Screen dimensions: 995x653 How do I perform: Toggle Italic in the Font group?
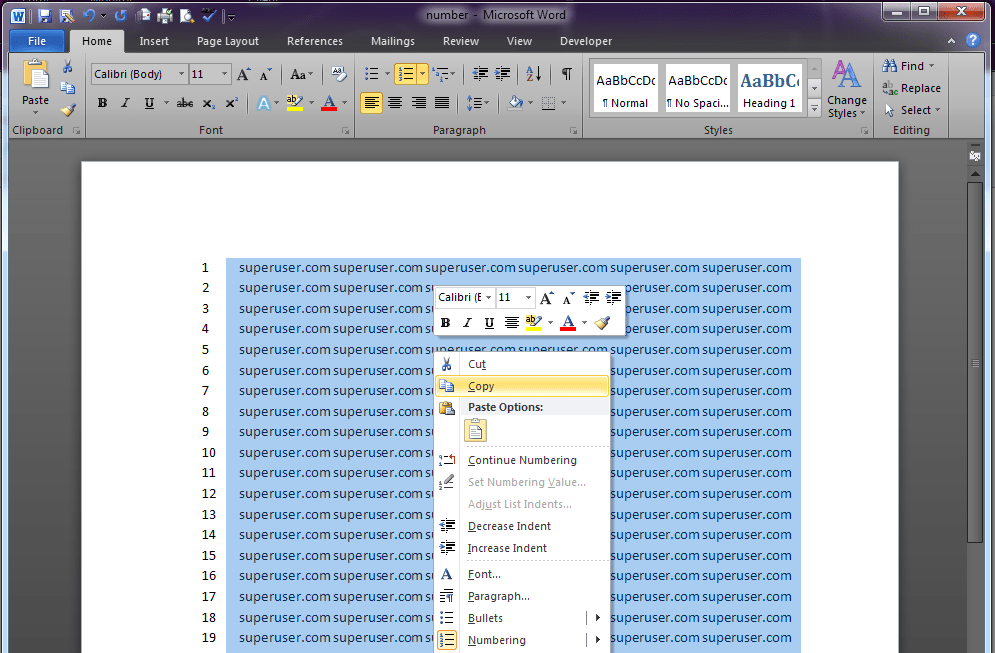(123, 102)
